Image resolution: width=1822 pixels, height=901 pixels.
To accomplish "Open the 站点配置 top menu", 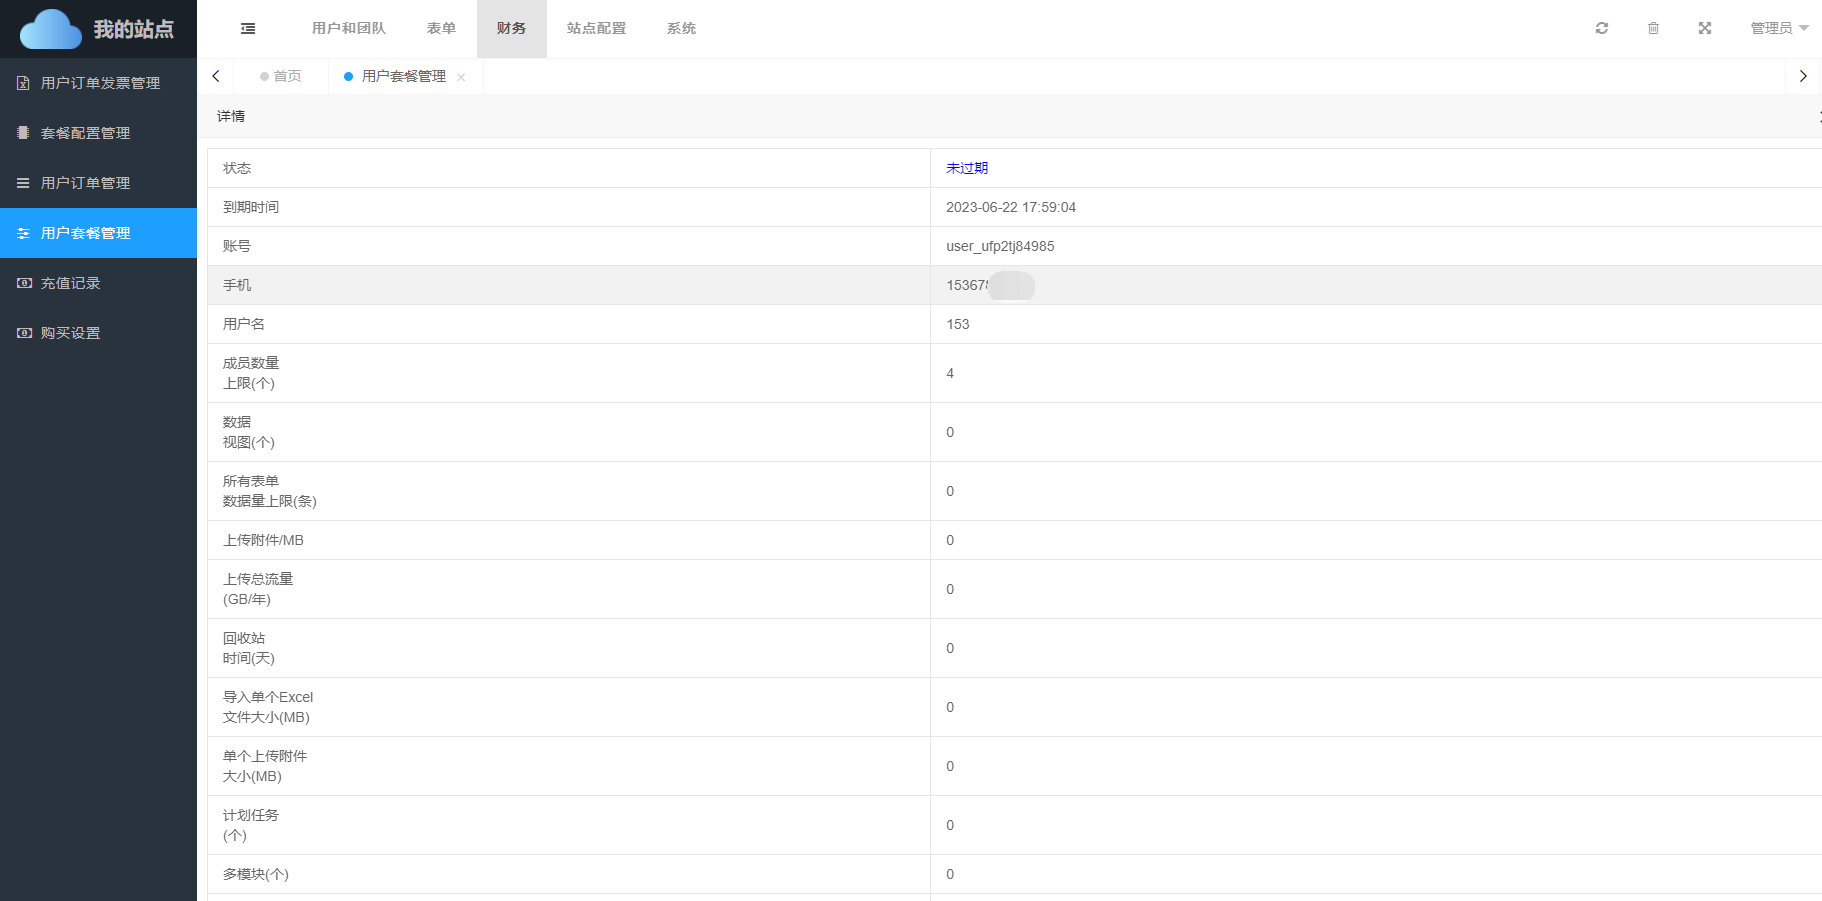I will pyautogui.click(x=596, y=29).
